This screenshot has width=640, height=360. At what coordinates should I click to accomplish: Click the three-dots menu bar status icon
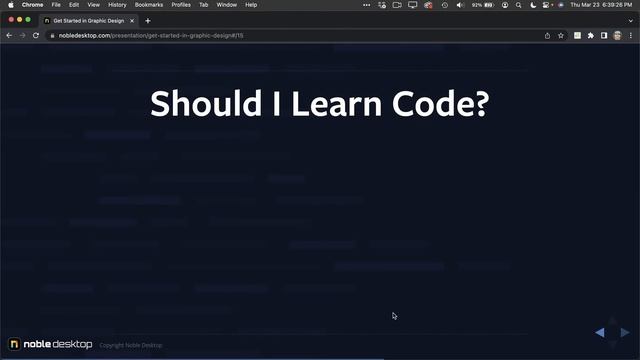click(x=367, y=5)
